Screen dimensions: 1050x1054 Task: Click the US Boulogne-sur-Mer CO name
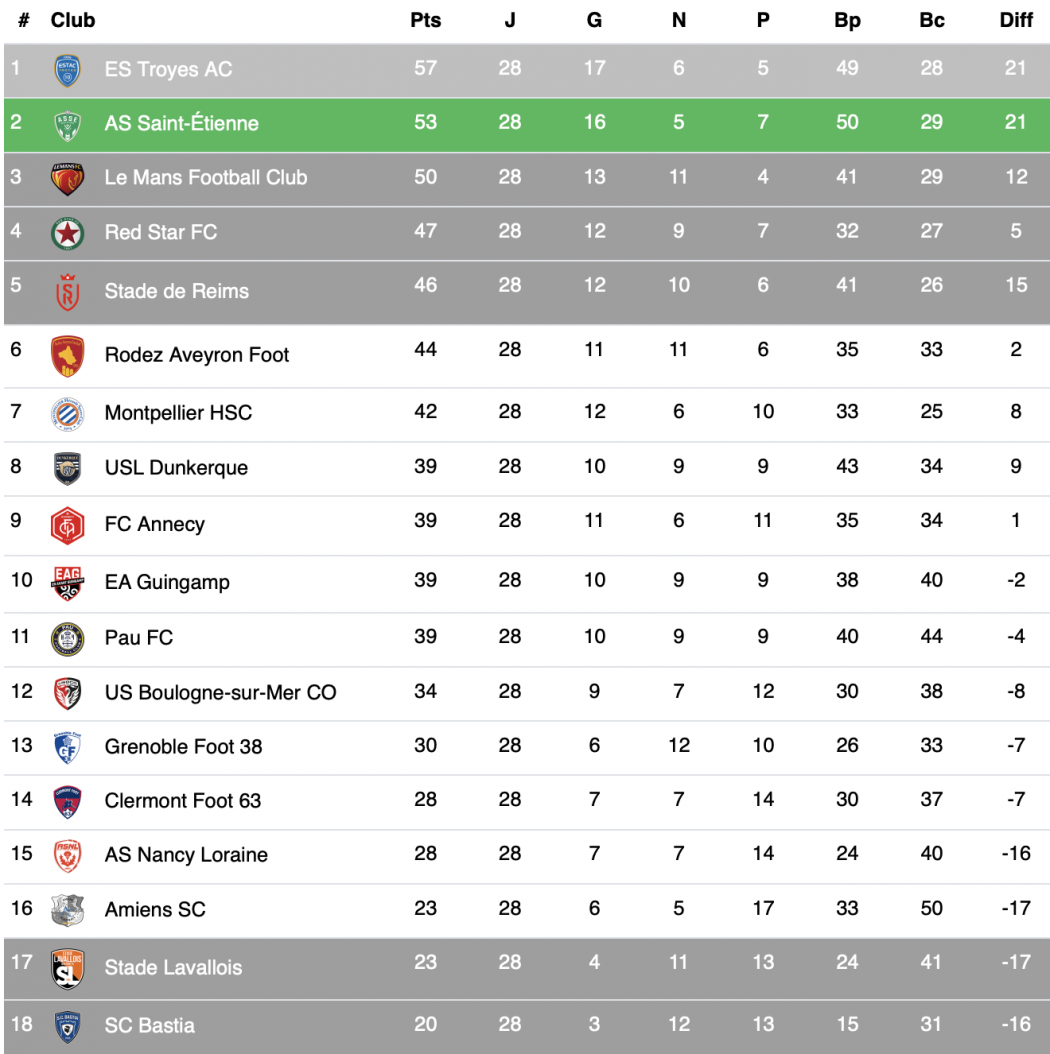[220, 692]
